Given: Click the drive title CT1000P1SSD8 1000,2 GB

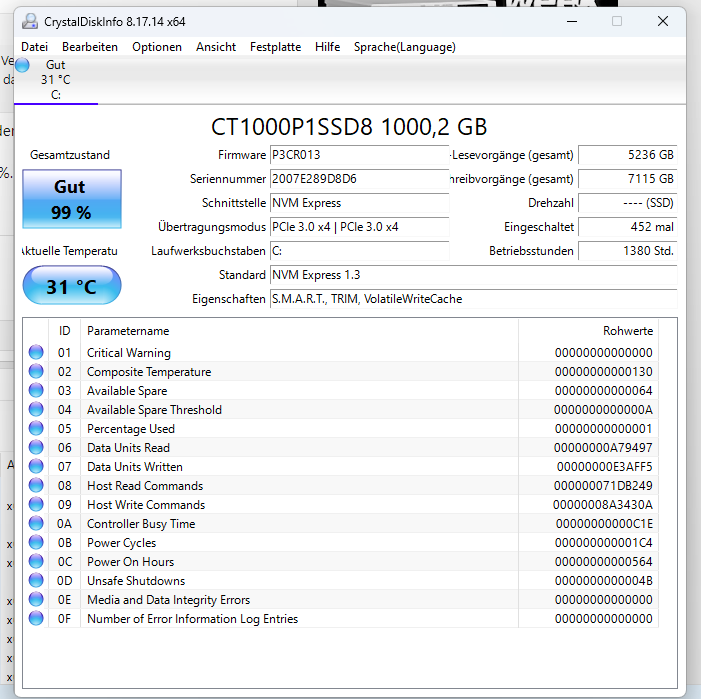Looking at the screenshot, I should click(x=349, y=127).
